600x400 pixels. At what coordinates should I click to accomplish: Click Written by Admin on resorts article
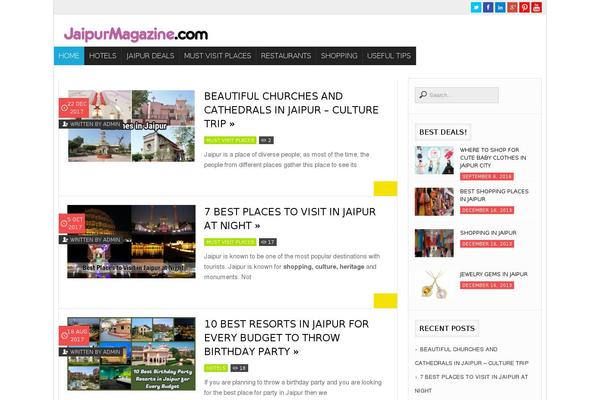click(91, 352)
